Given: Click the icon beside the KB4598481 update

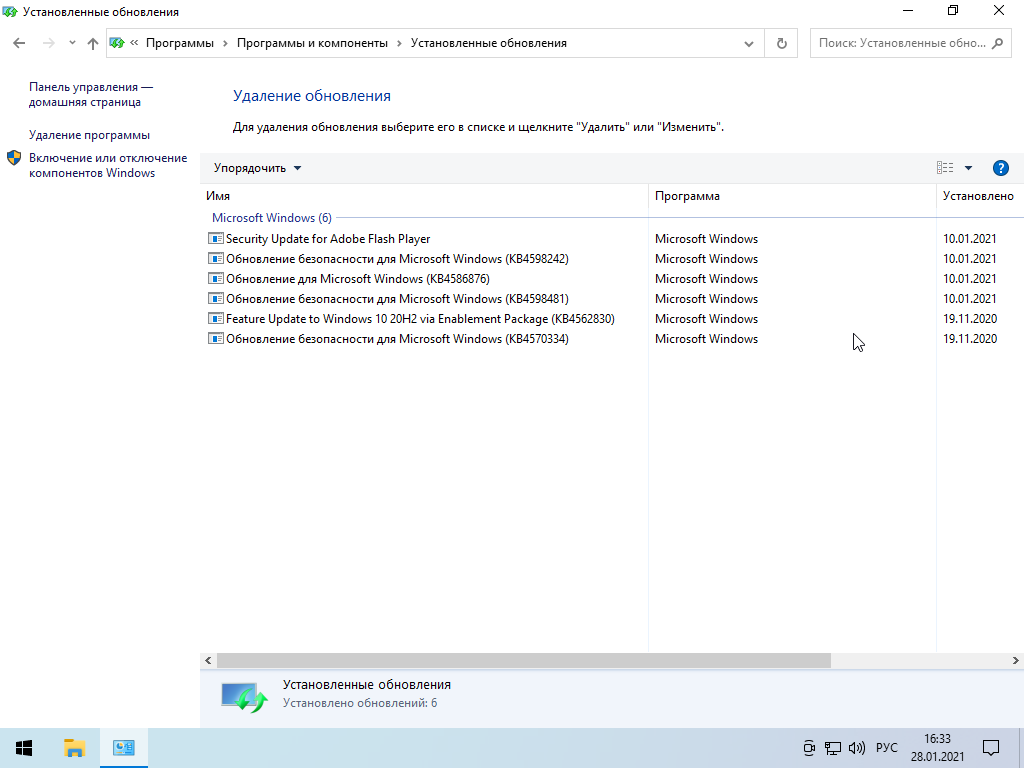Looking at the screenshot, I should (216, 298).
